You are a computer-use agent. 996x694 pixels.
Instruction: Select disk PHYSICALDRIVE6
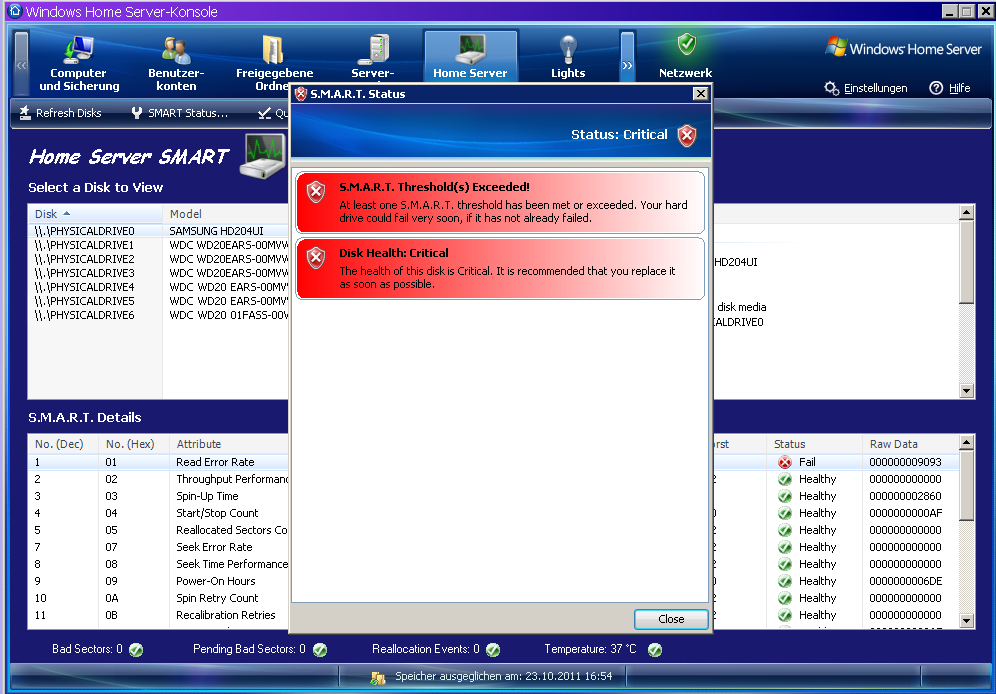pos(84,315)
